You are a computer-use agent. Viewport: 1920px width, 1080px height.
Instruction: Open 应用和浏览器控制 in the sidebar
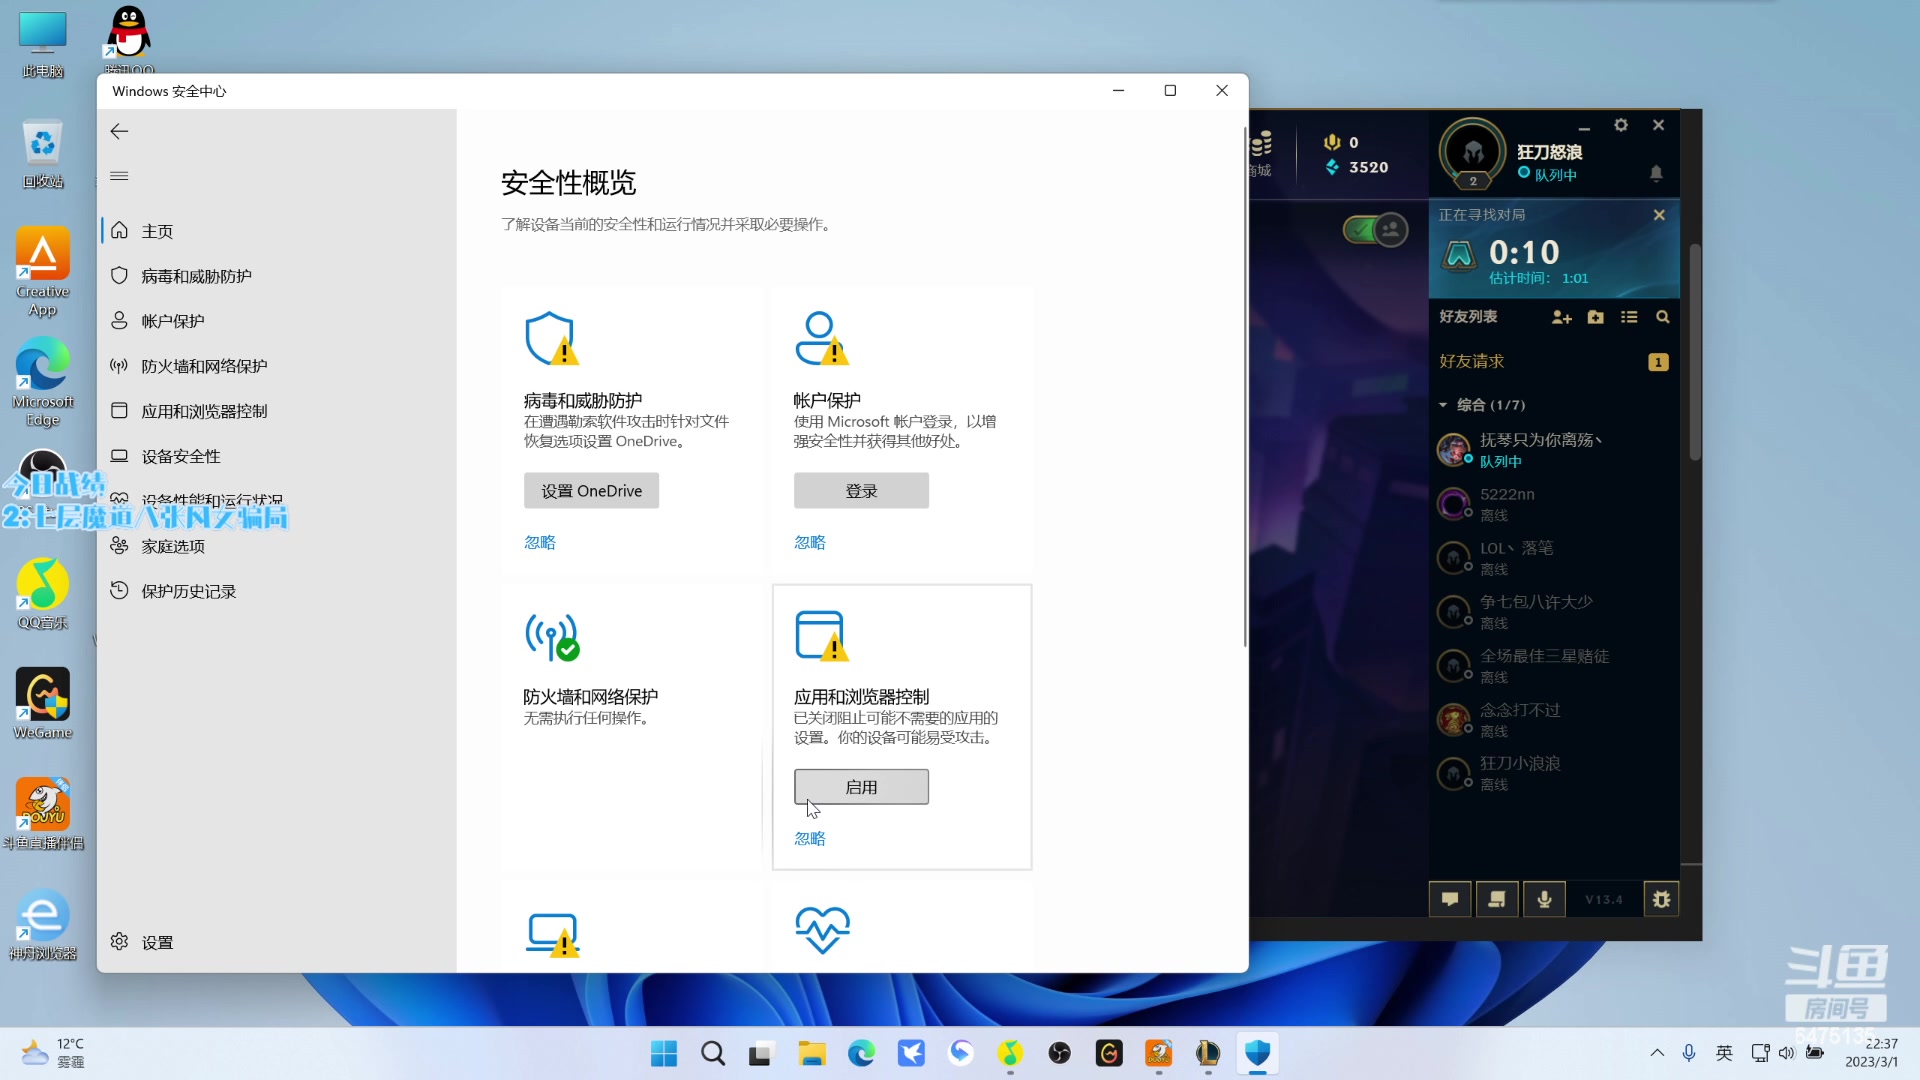(x=277, y=411)
